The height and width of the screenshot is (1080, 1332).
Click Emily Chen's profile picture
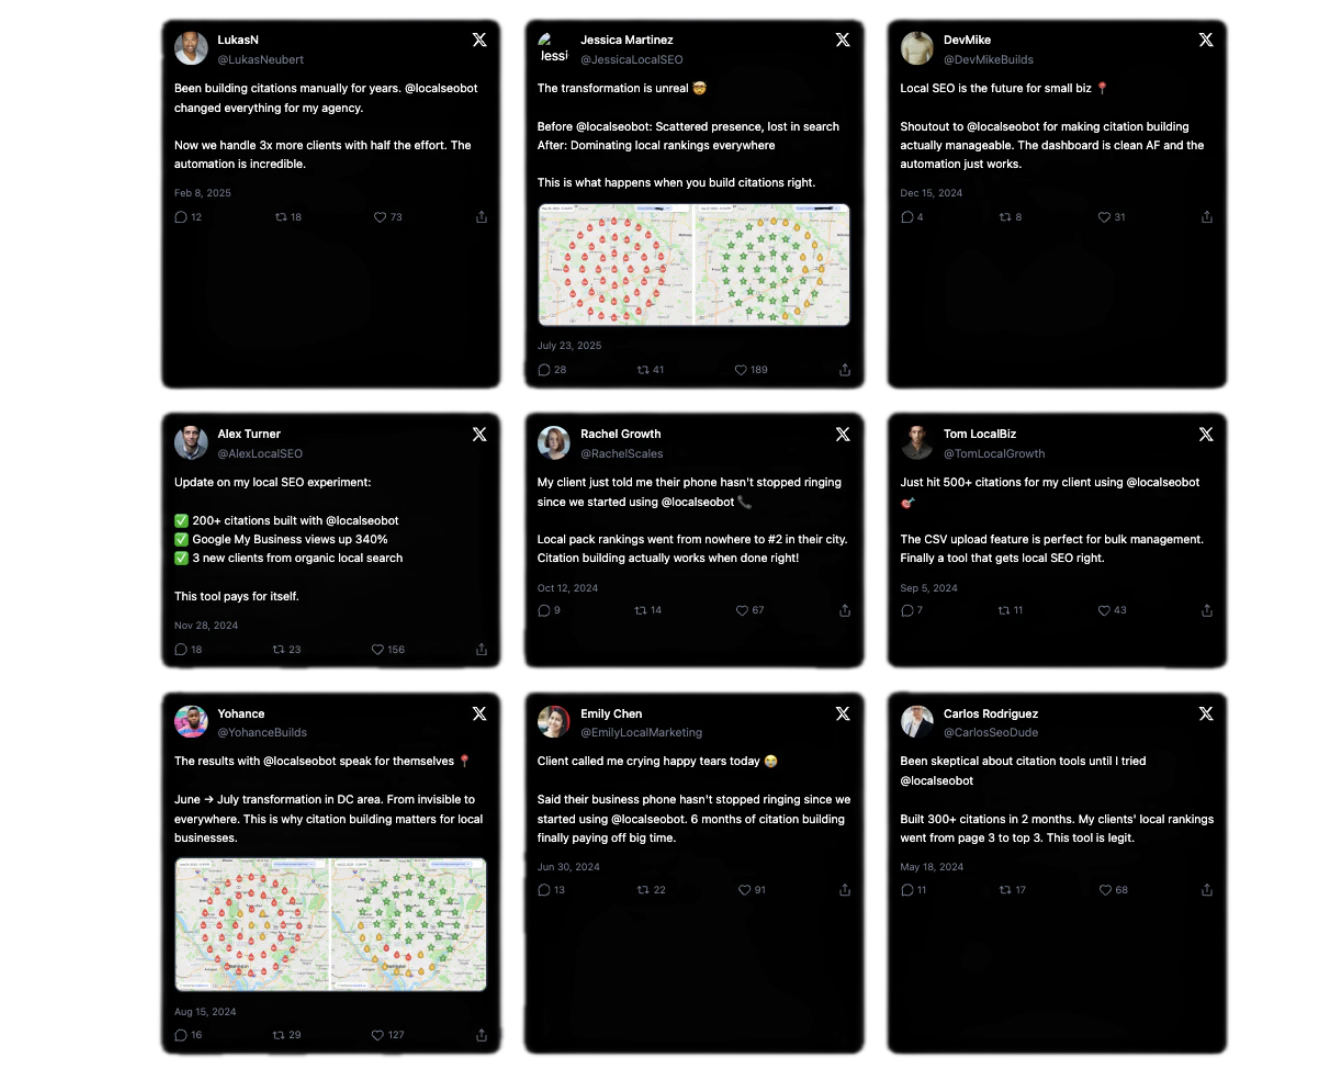553,722
